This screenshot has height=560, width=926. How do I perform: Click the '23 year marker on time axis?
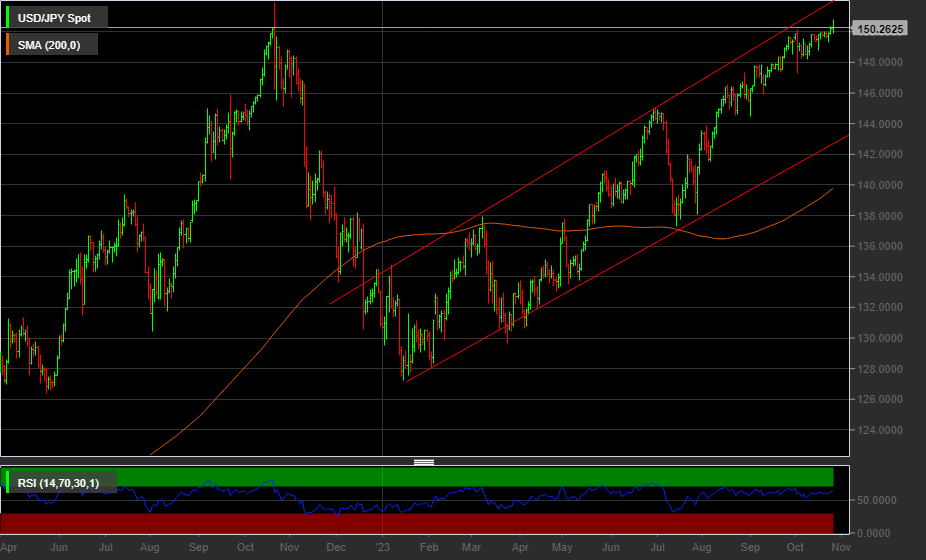382,548
